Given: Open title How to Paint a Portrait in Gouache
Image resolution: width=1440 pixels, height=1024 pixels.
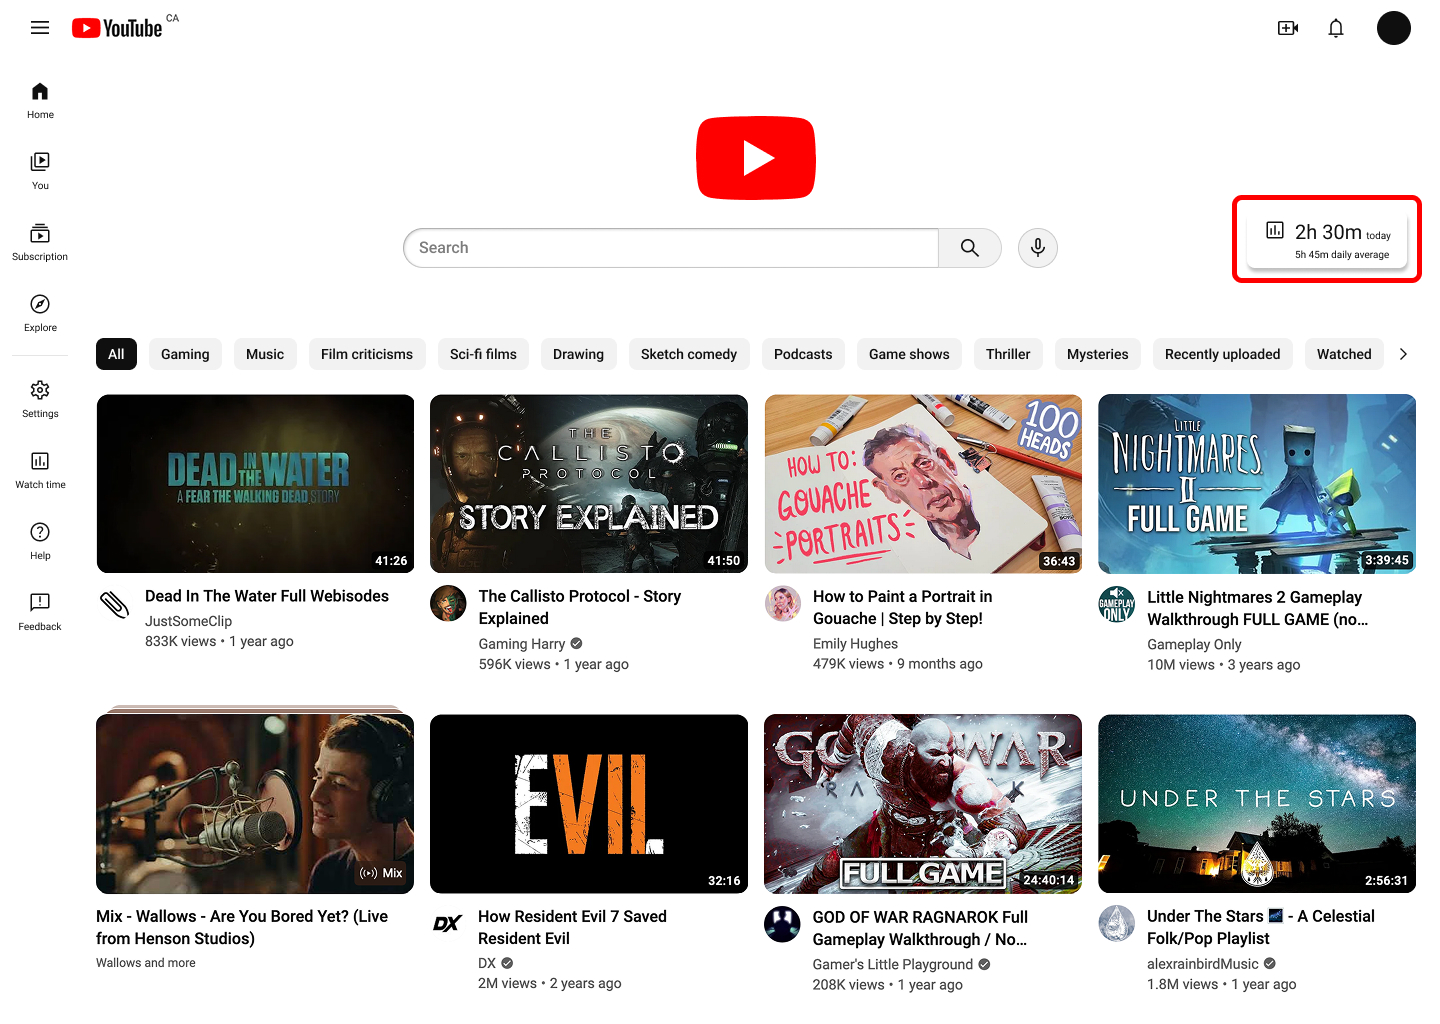Looking at the screenshot, I should pyautogui.click(x=903, y=607).
